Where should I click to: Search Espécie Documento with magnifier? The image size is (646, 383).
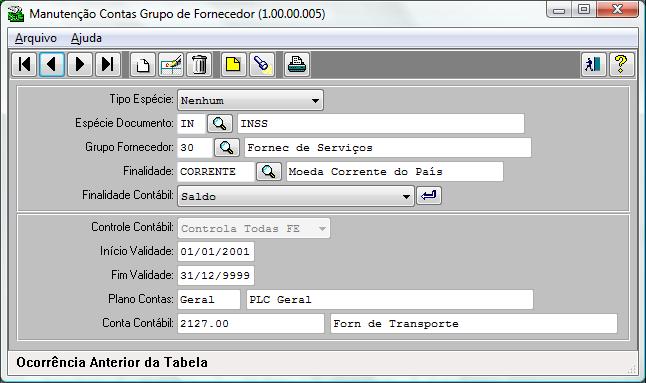click(220, 123)
